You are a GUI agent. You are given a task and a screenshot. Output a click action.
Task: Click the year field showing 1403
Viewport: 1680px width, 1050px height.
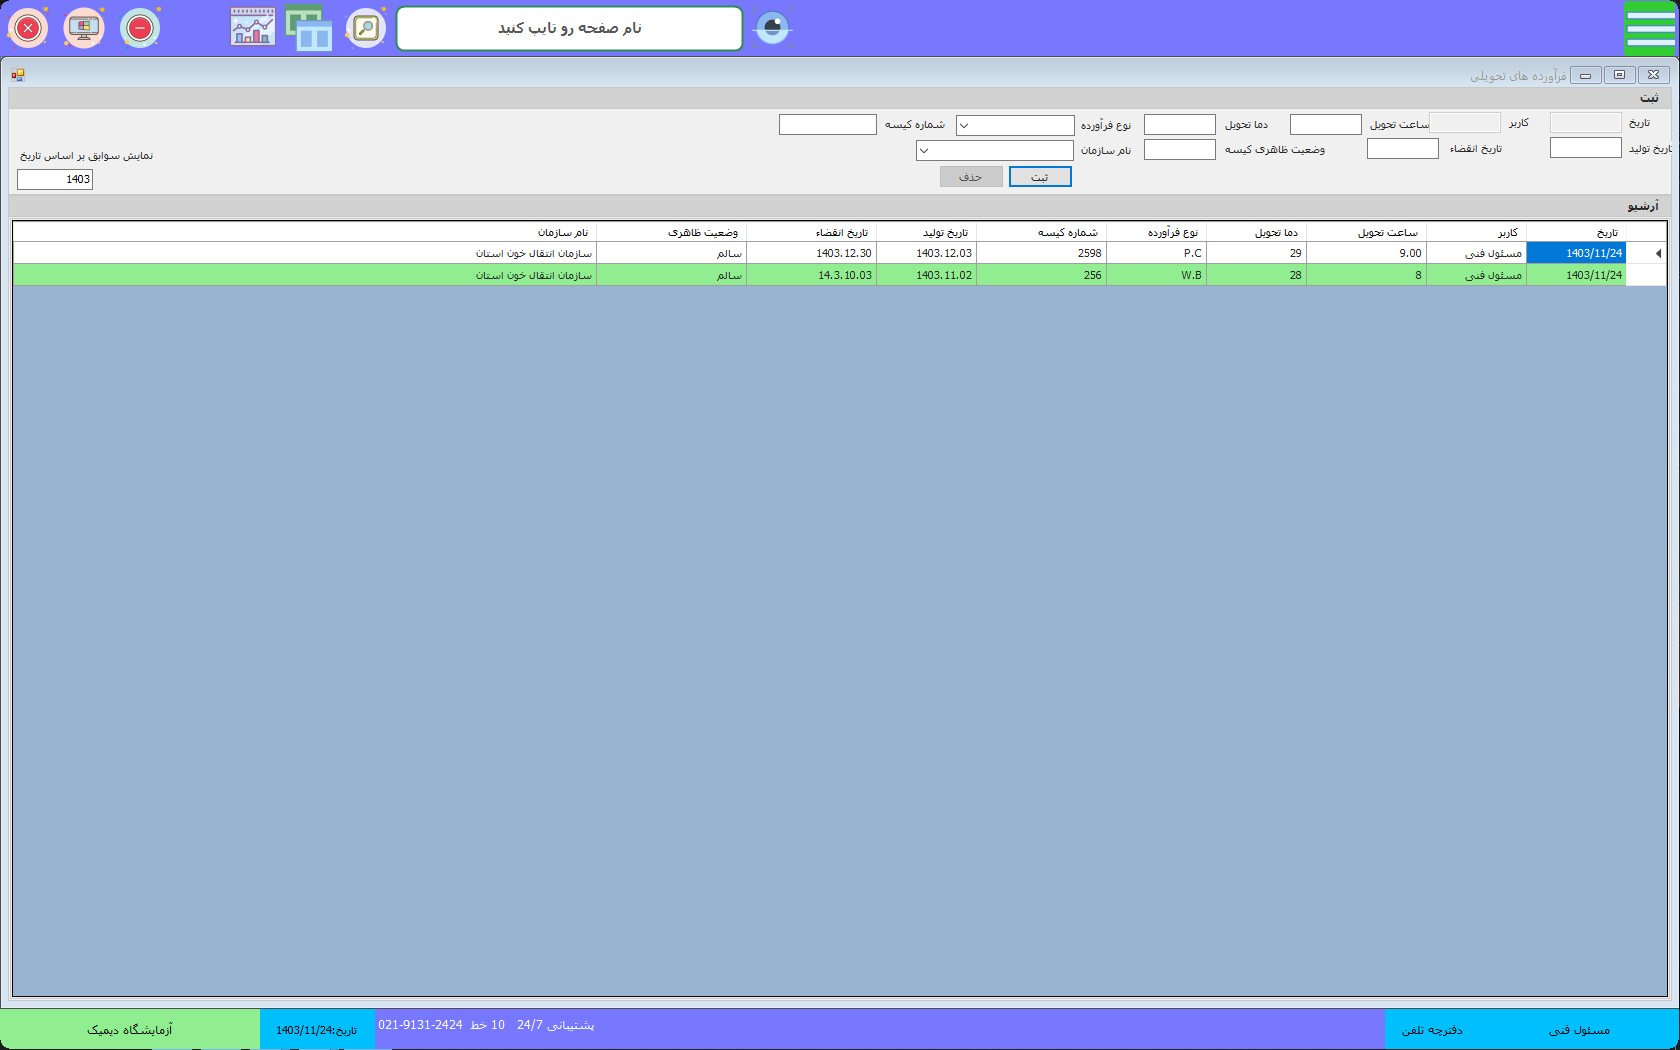(x=55, y=180)
